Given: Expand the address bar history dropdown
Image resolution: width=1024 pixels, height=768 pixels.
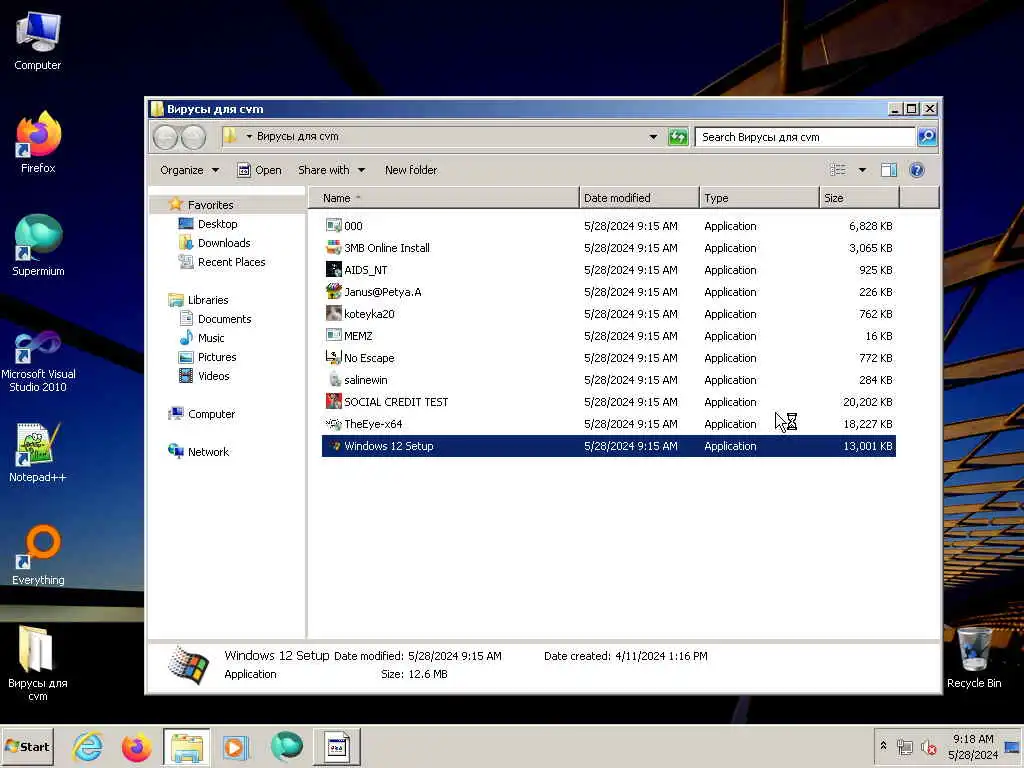Looking at the screenshot, I should point(653,136).
